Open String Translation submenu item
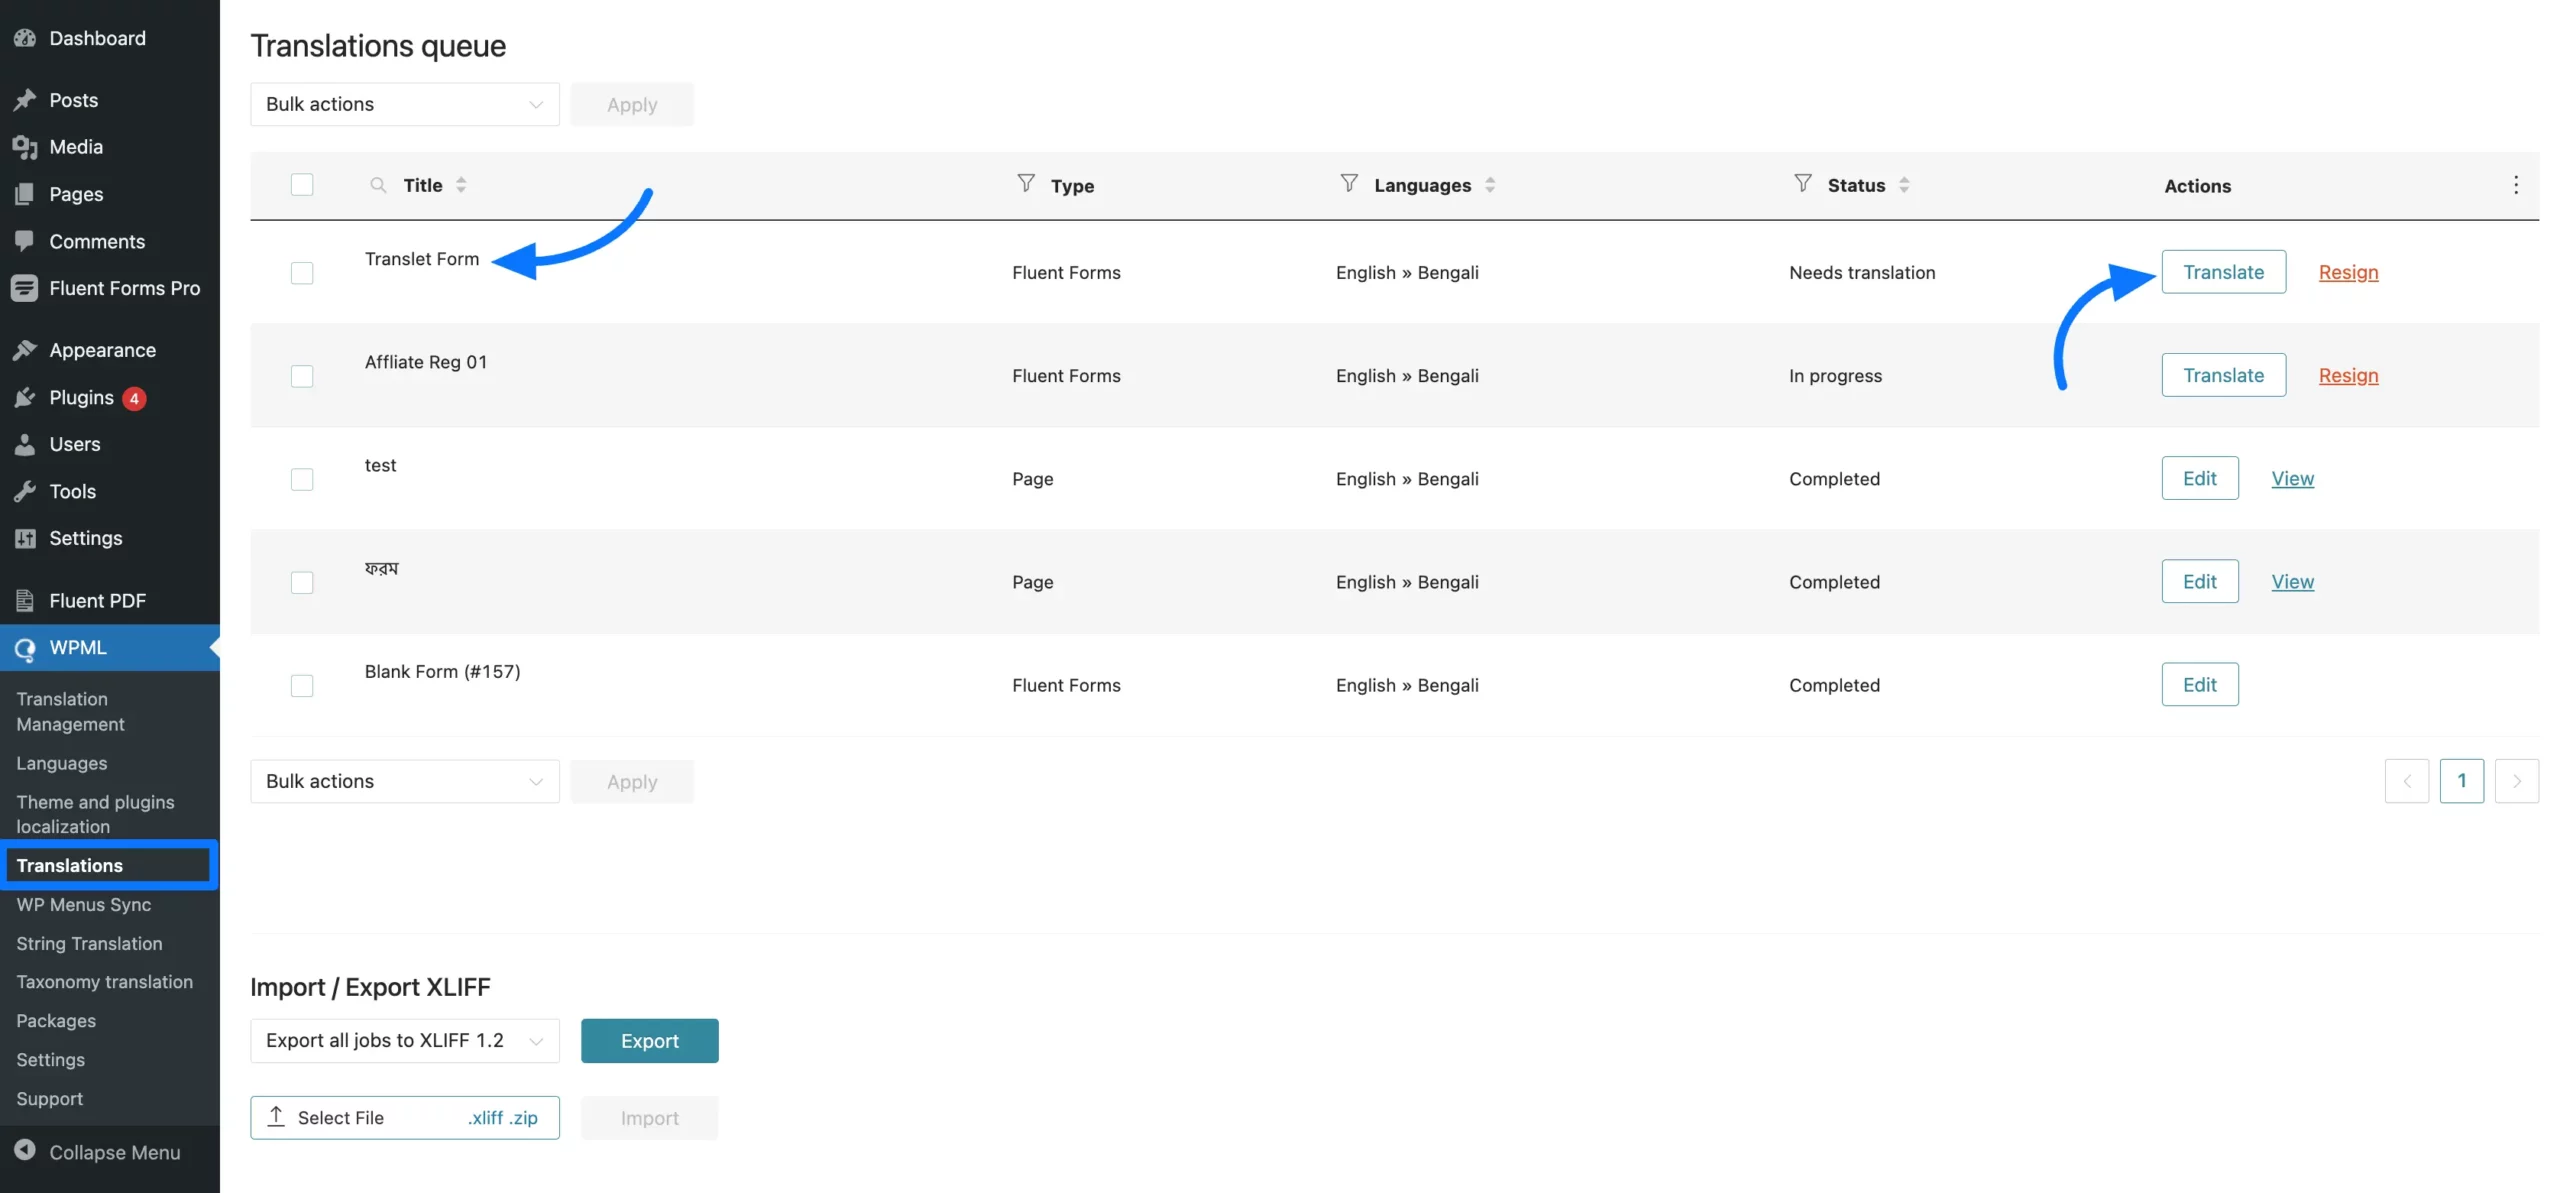 point(89,943)
